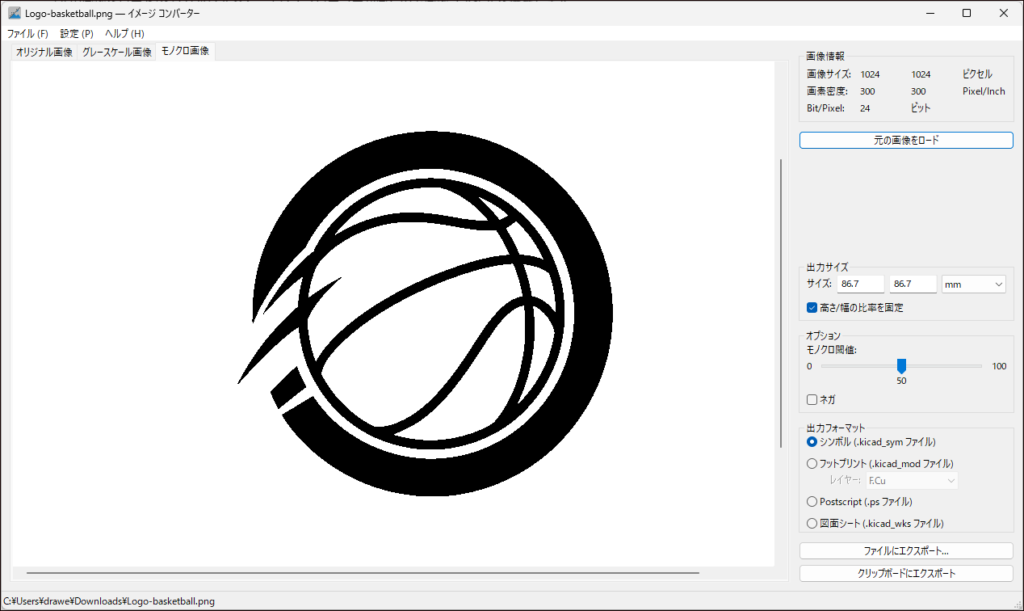The height and width of the screenshot is (611, 1024).
Task: Switch to the オリジナル画像 tab
Action: [x=44, y=52]
